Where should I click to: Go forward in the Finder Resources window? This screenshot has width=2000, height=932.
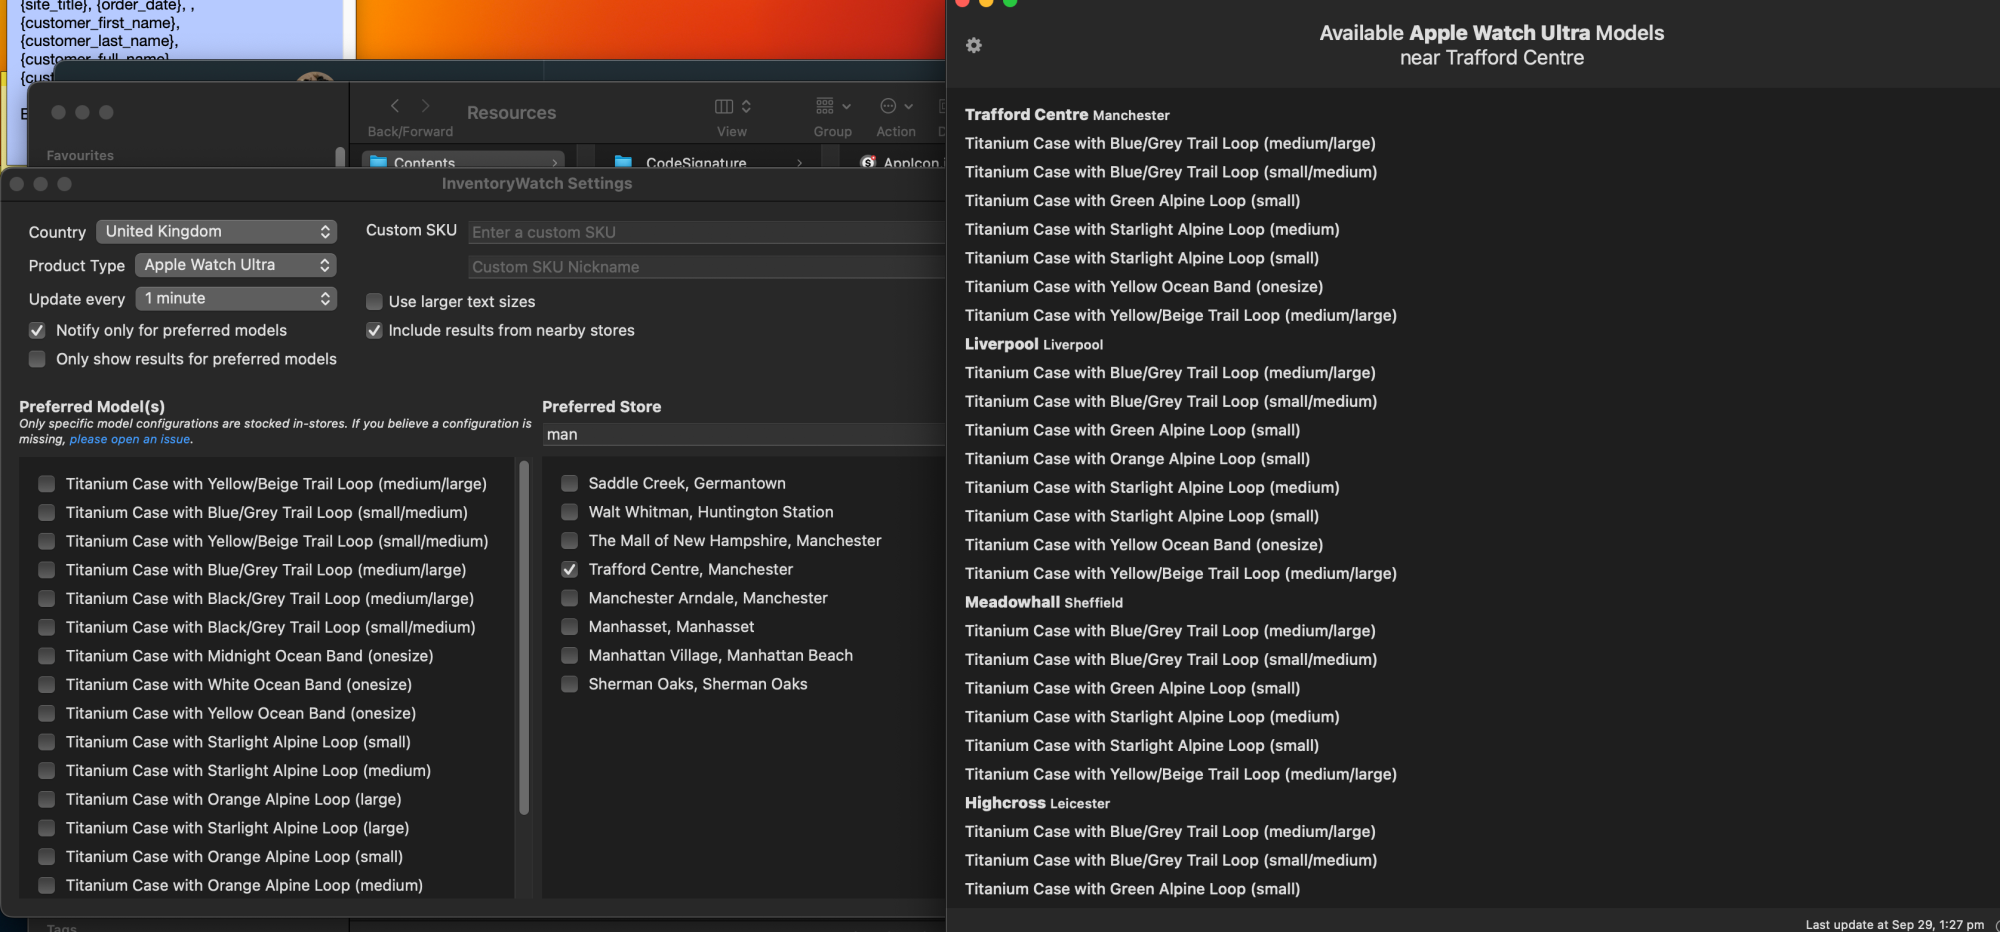[425, 106]
